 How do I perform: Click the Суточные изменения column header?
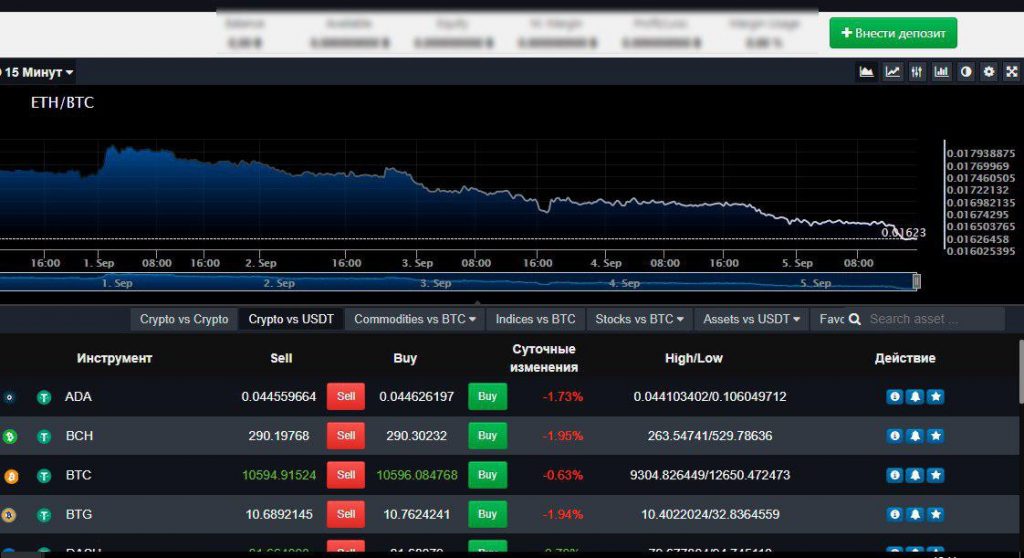543,358
